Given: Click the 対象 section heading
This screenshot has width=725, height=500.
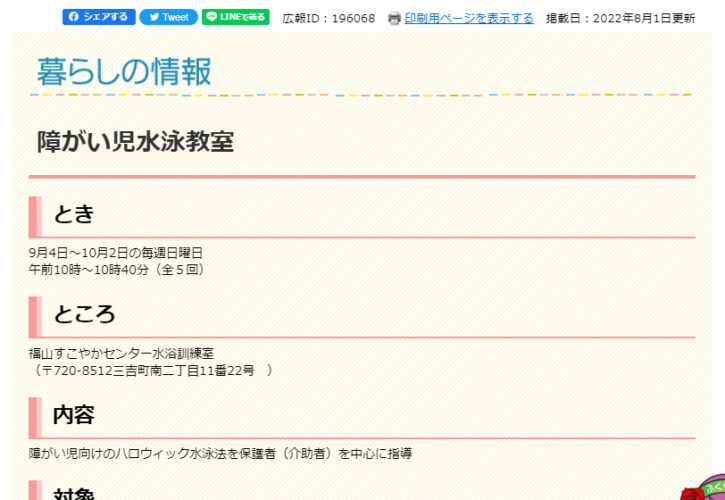Looking at the screenshot, I should point(74,493).
